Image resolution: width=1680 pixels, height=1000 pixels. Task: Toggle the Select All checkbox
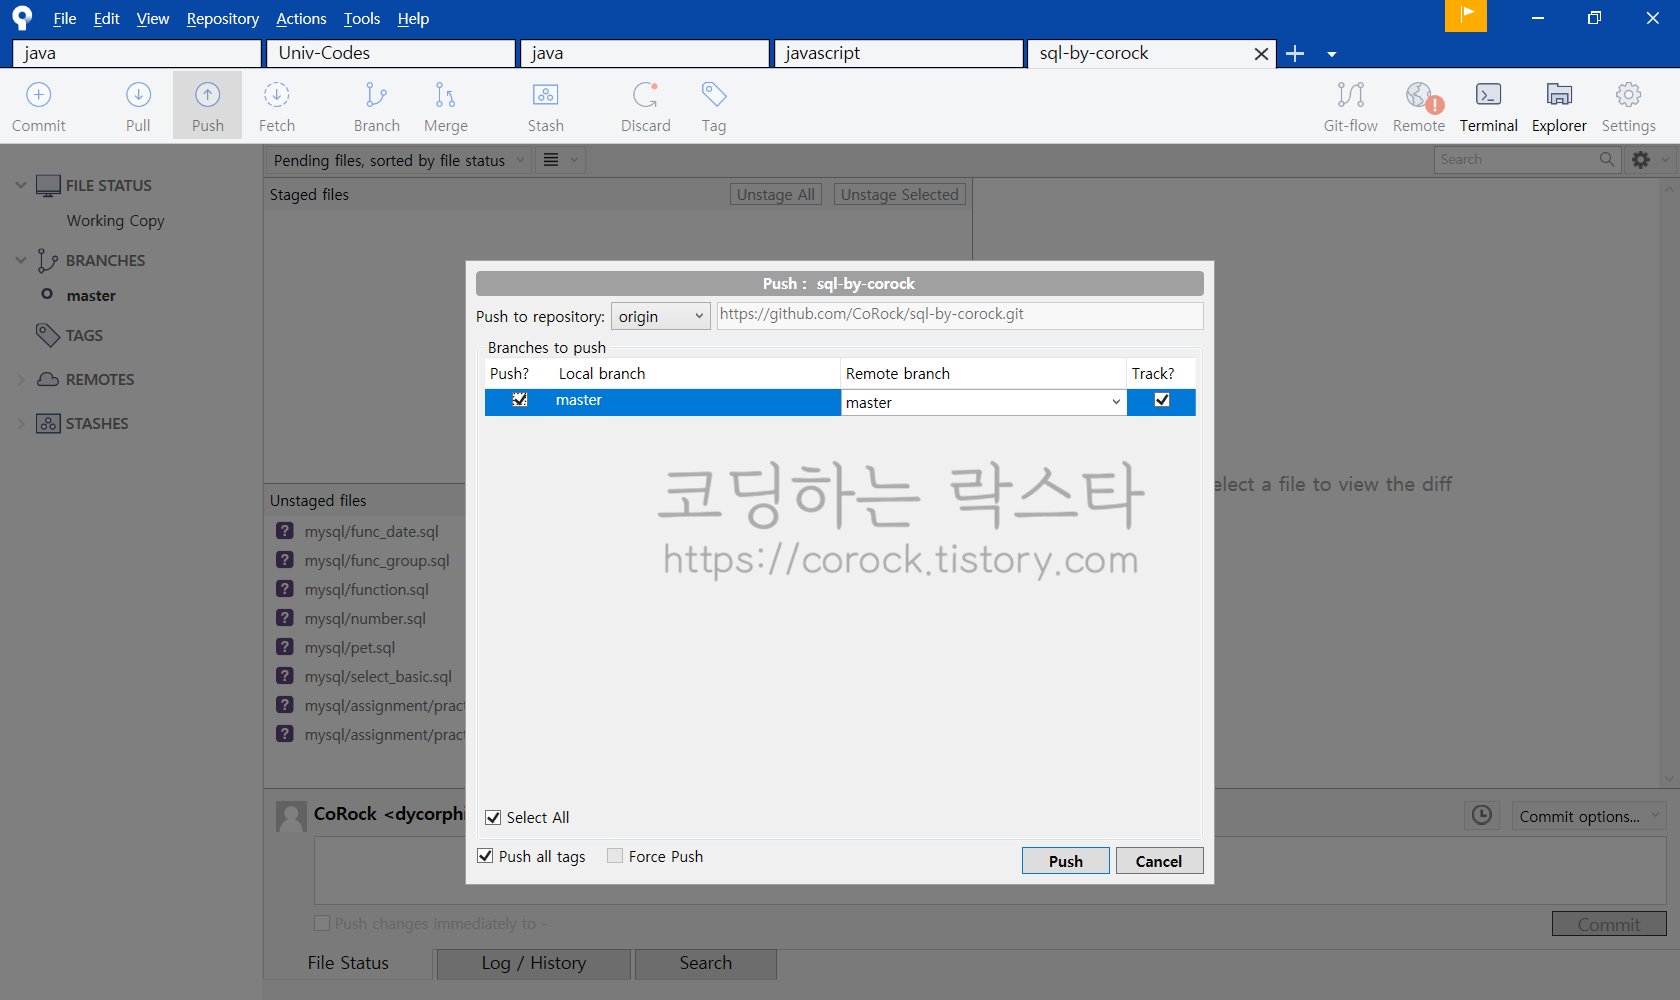493,818
